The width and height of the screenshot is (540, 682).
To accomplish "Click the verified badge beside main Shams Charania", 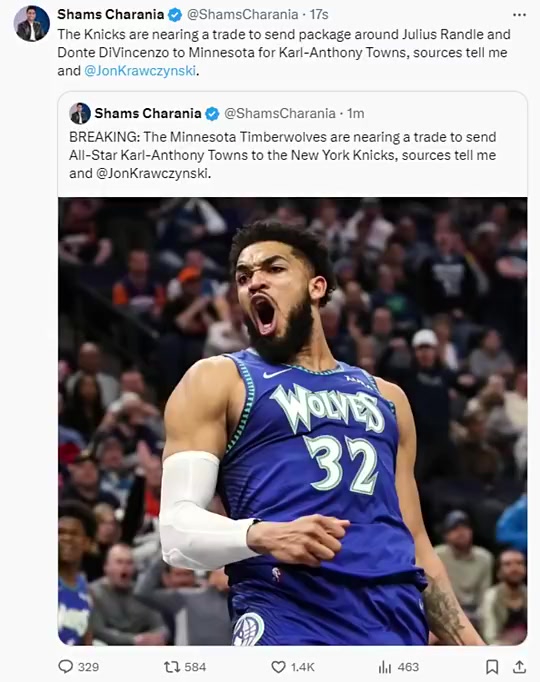I will tap(175, 15).
